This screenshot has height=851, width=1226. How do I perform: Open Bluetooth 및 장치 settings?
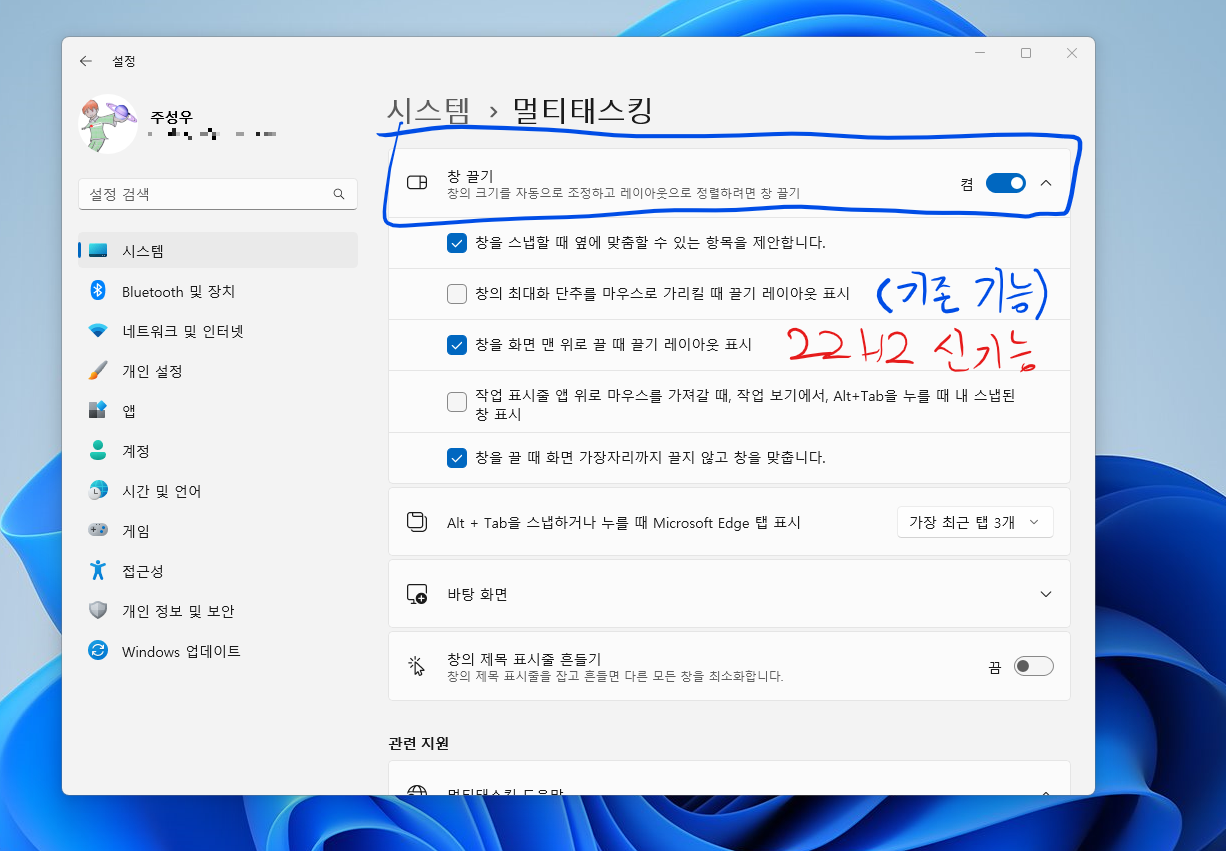(x=217, y=291)
